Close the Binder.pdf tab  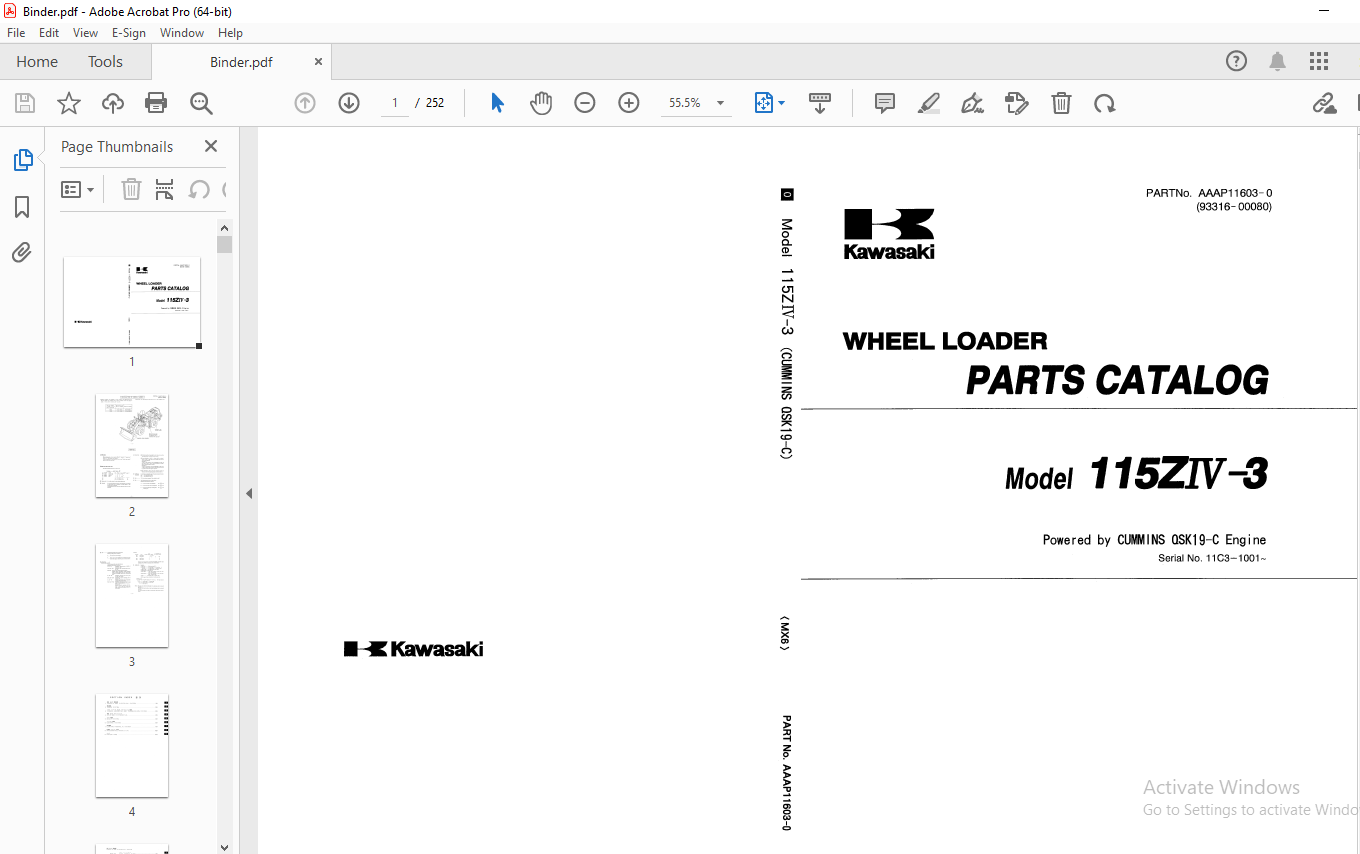click(318, 62)
